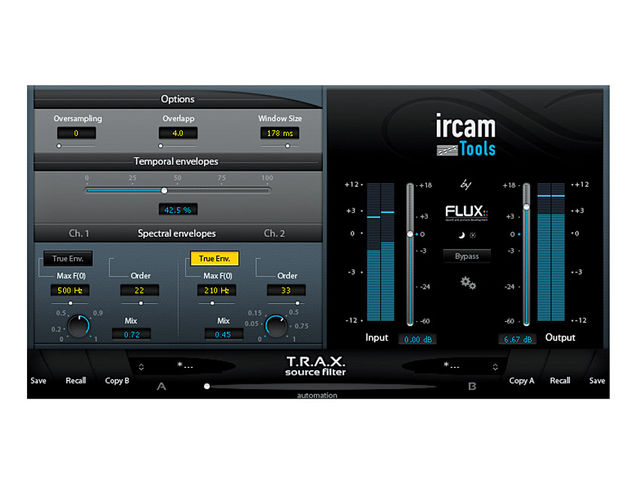Click Ch. 1 Mix knob
The width and height of the screenshot is (640, 480).
78,326
